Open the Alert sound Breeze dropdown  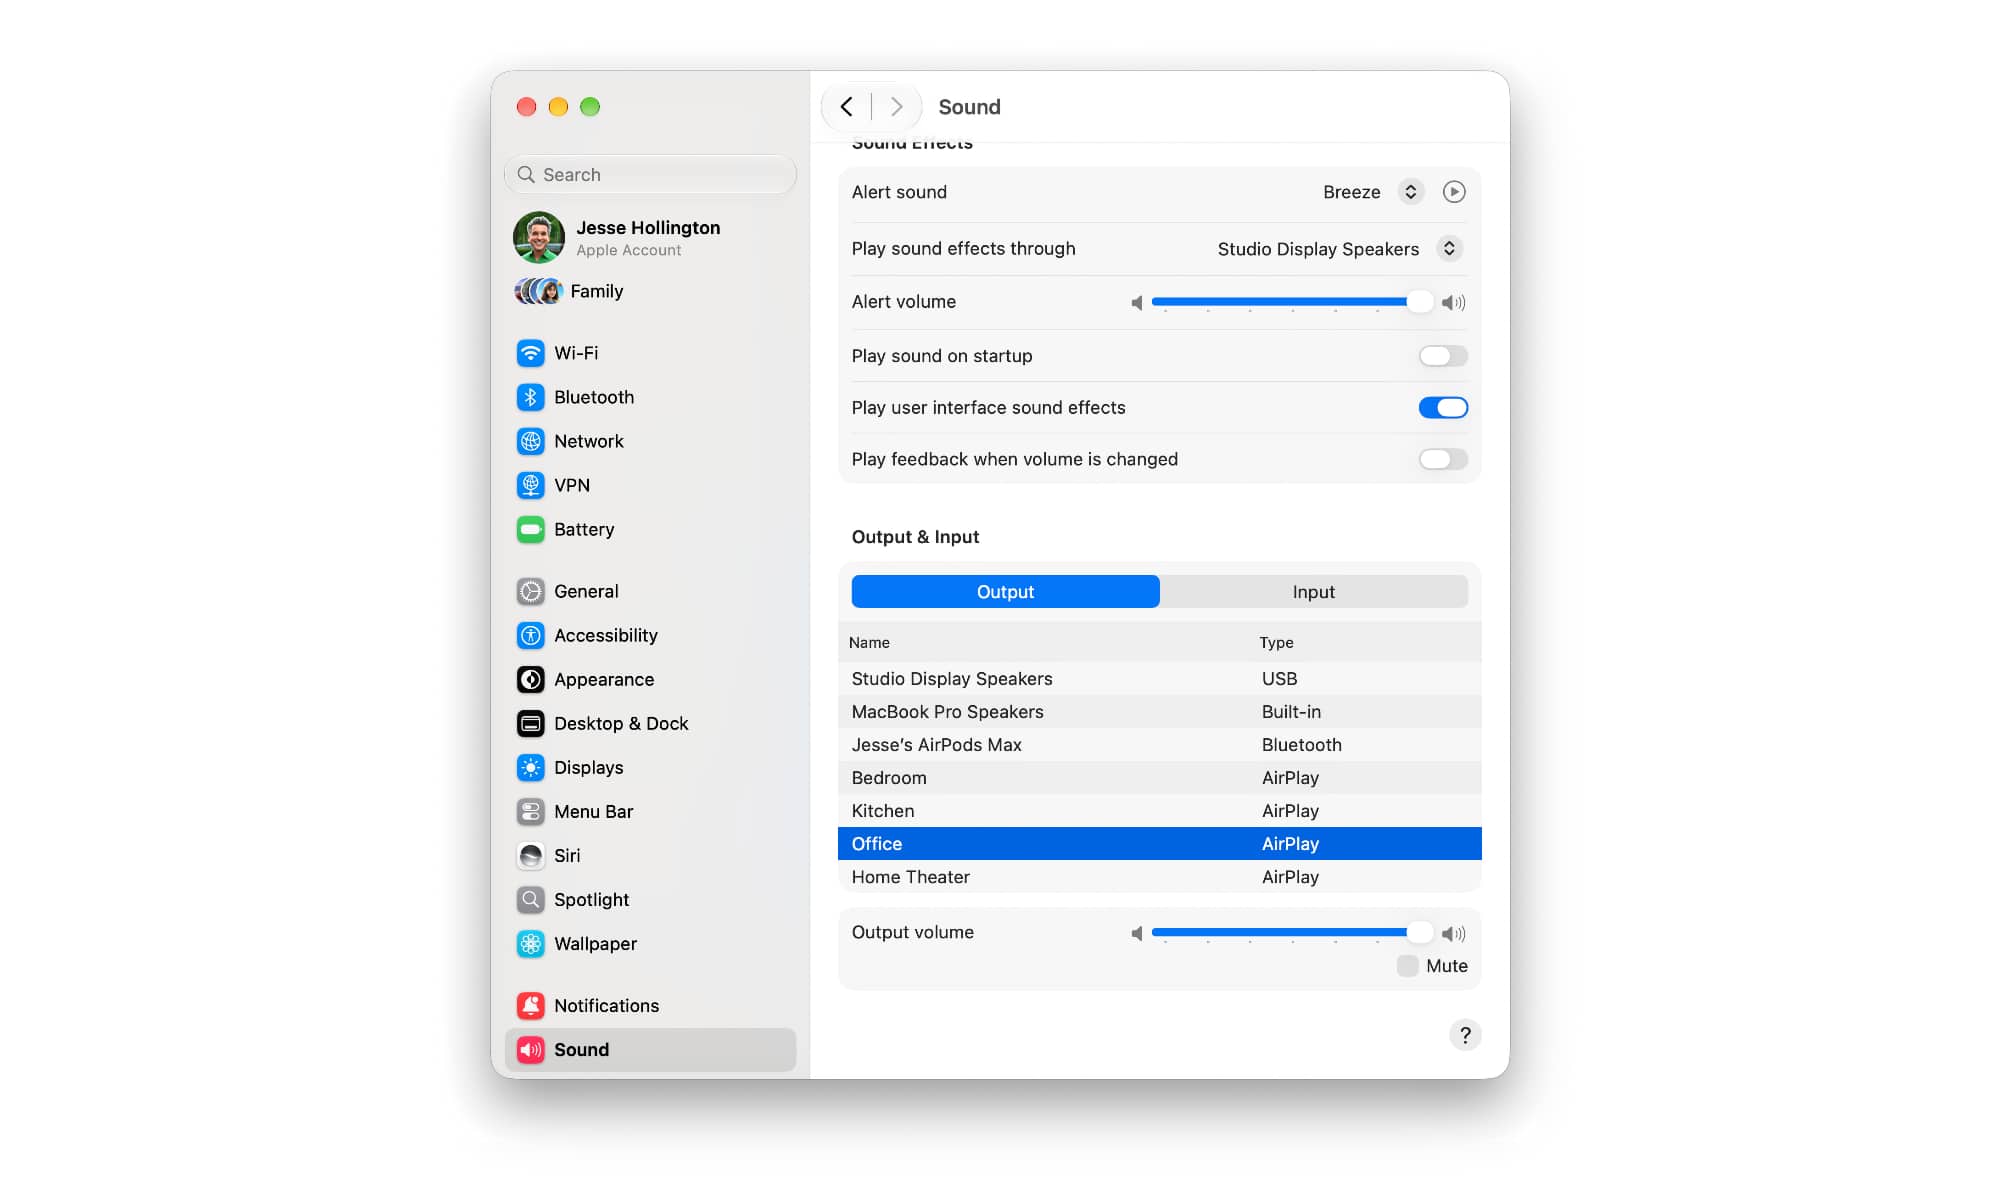[x=1410, y=192]
